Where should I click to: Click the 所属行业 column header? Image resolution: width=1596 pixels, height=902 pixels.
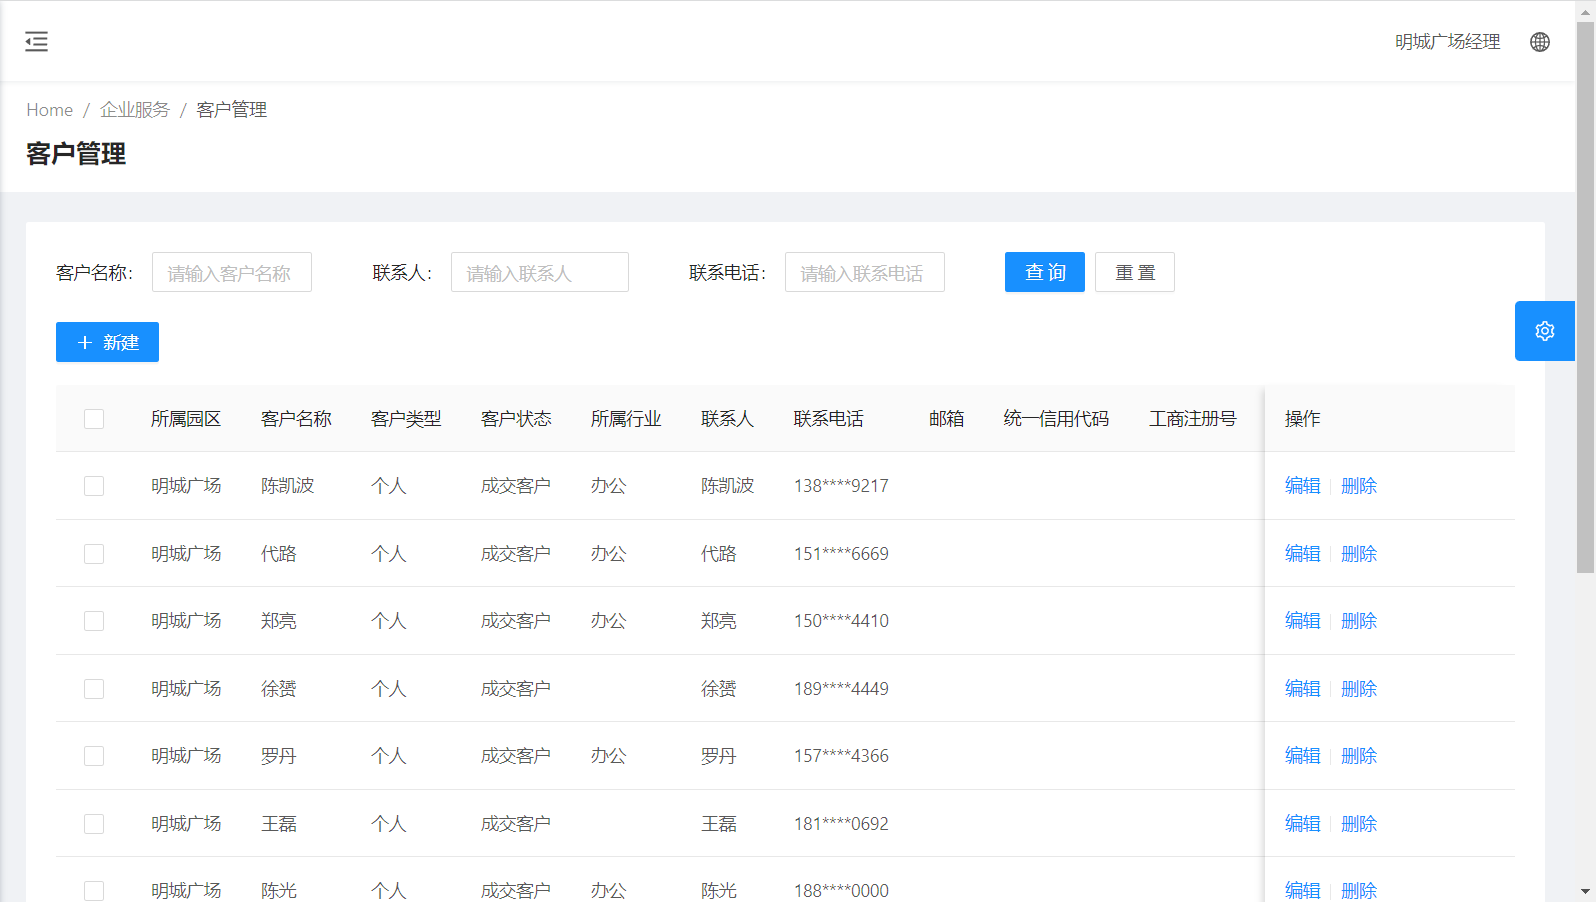626,419
